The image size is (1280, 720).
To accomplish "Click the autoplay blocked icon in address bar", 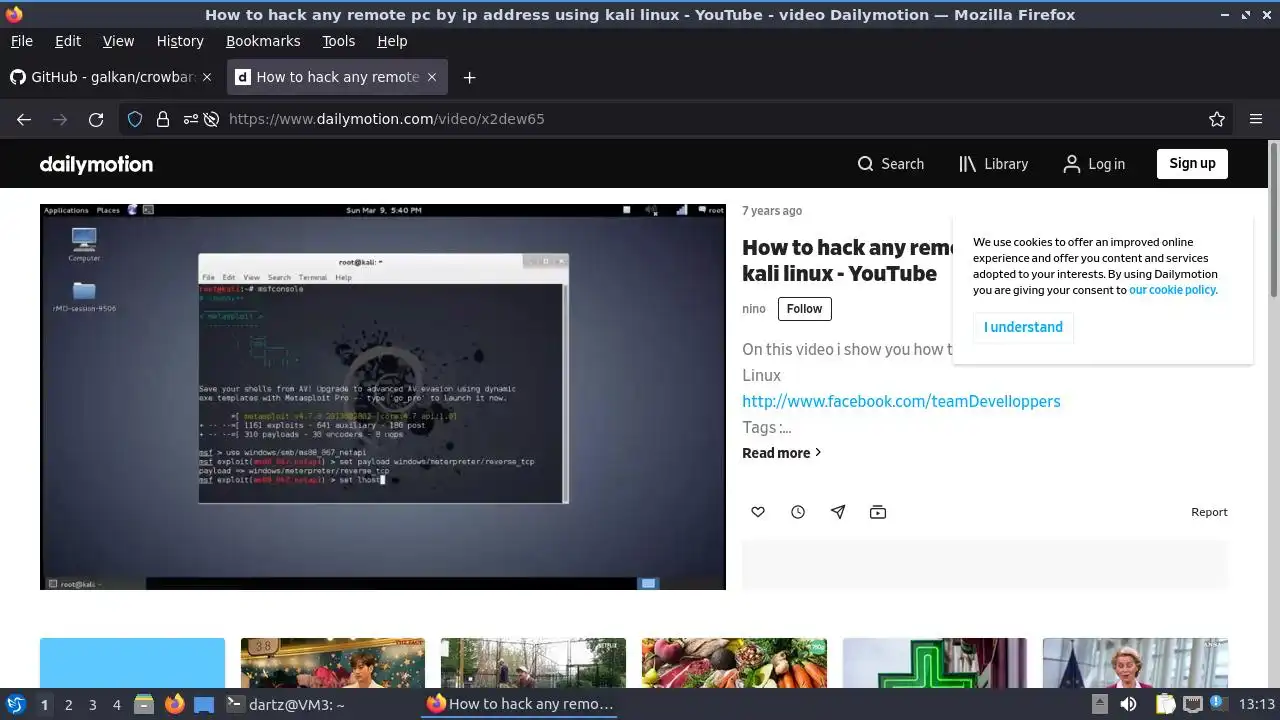I will click(x=211, y=119).
